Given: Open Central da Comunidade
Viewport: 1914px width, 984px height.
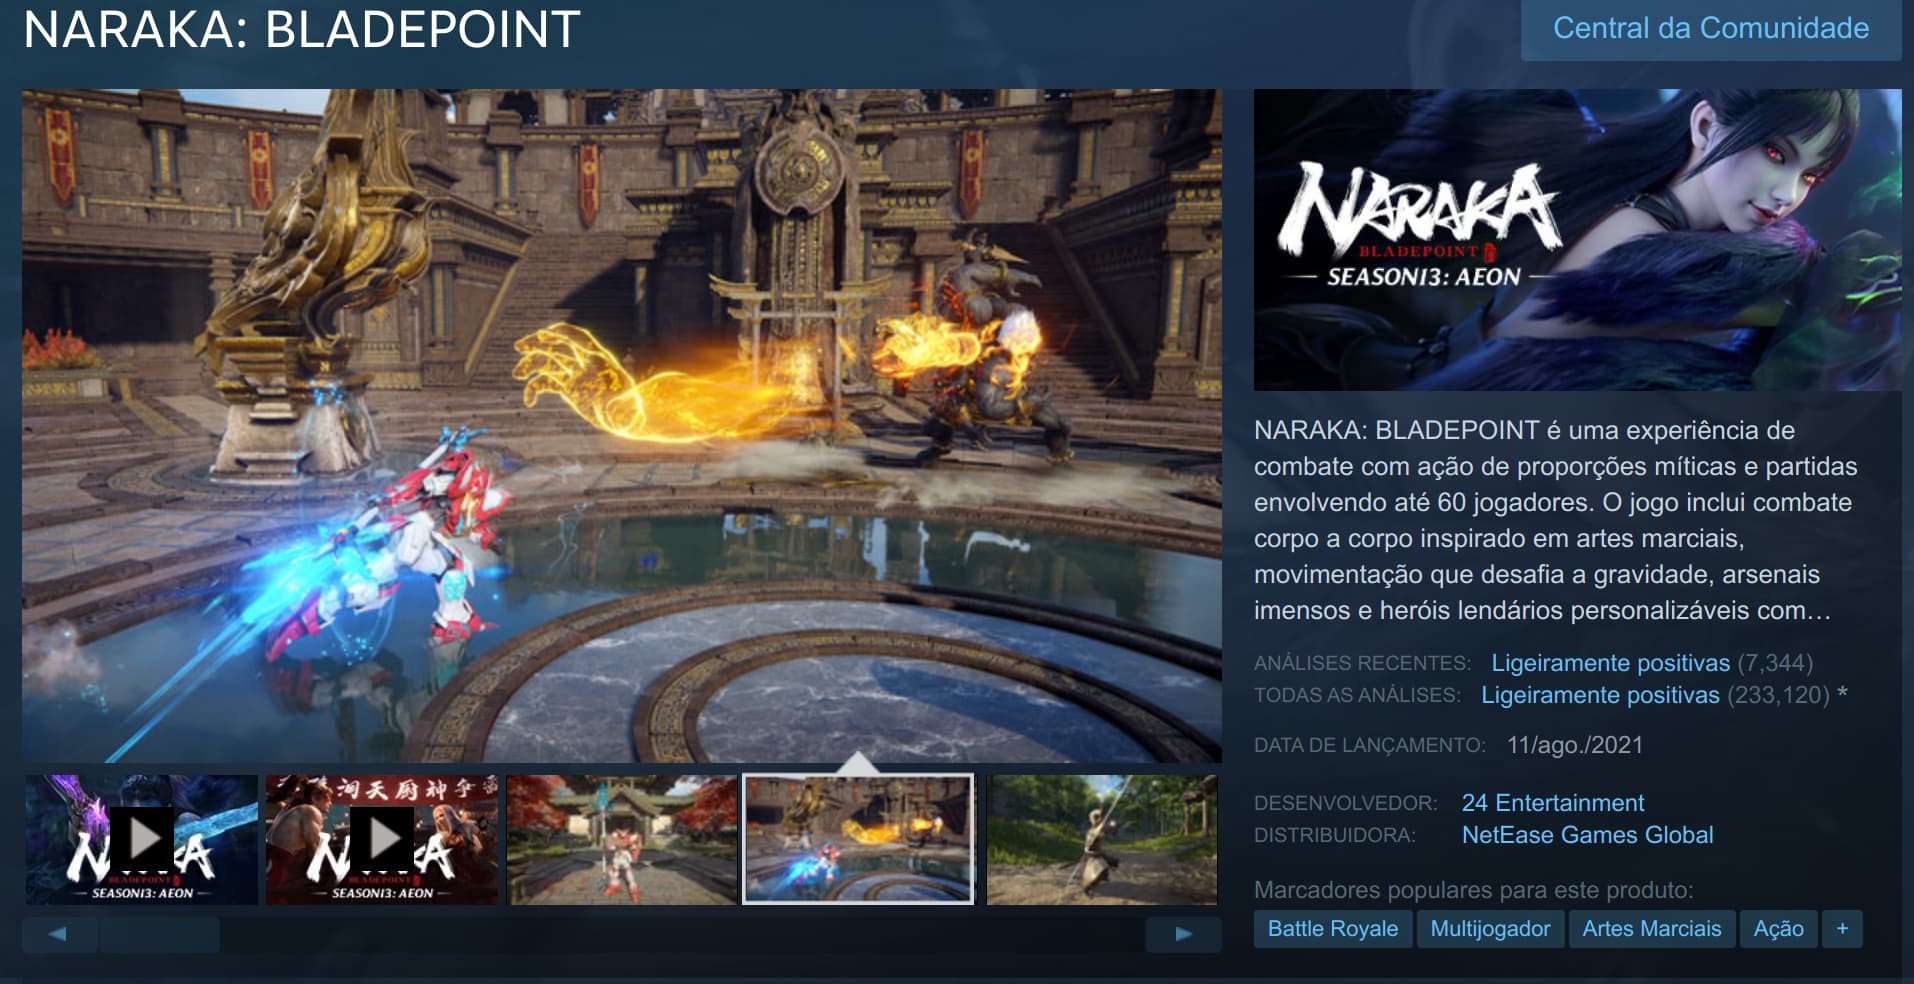Looking at the screenshot, I should click(x=1711, y=29).
